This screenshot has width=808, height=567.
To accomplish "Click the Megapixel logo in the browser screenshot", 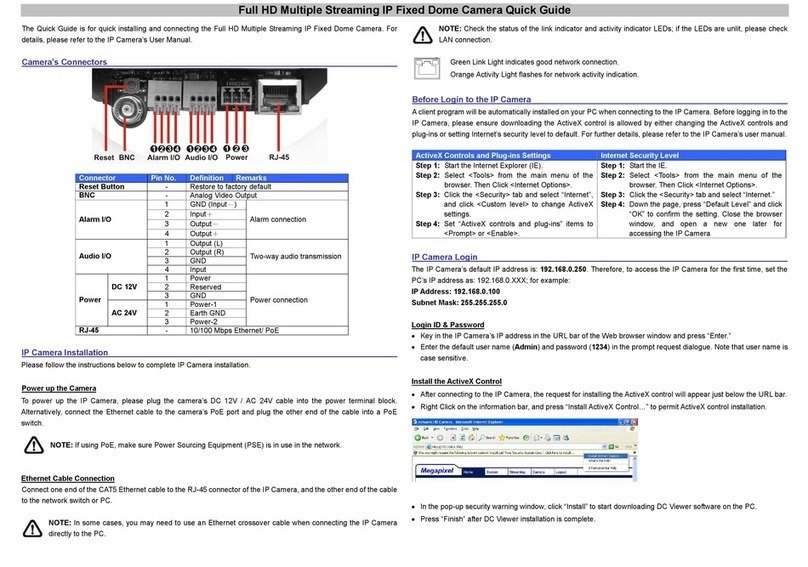I will point(437,471).
